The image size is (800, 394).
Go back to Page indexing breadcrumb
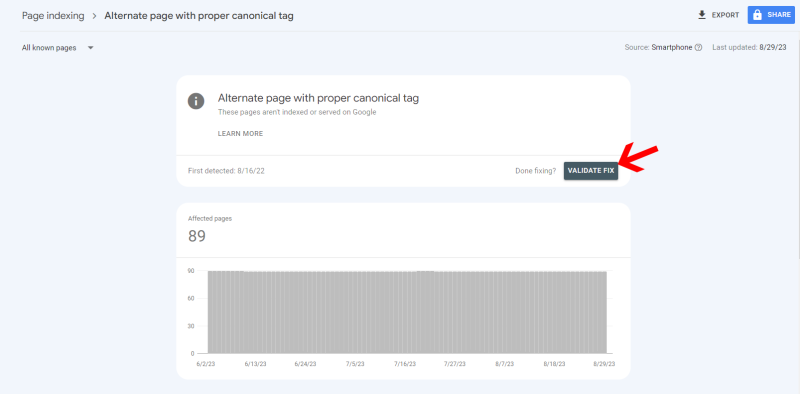pyautogui.click(x=53, y=16)
